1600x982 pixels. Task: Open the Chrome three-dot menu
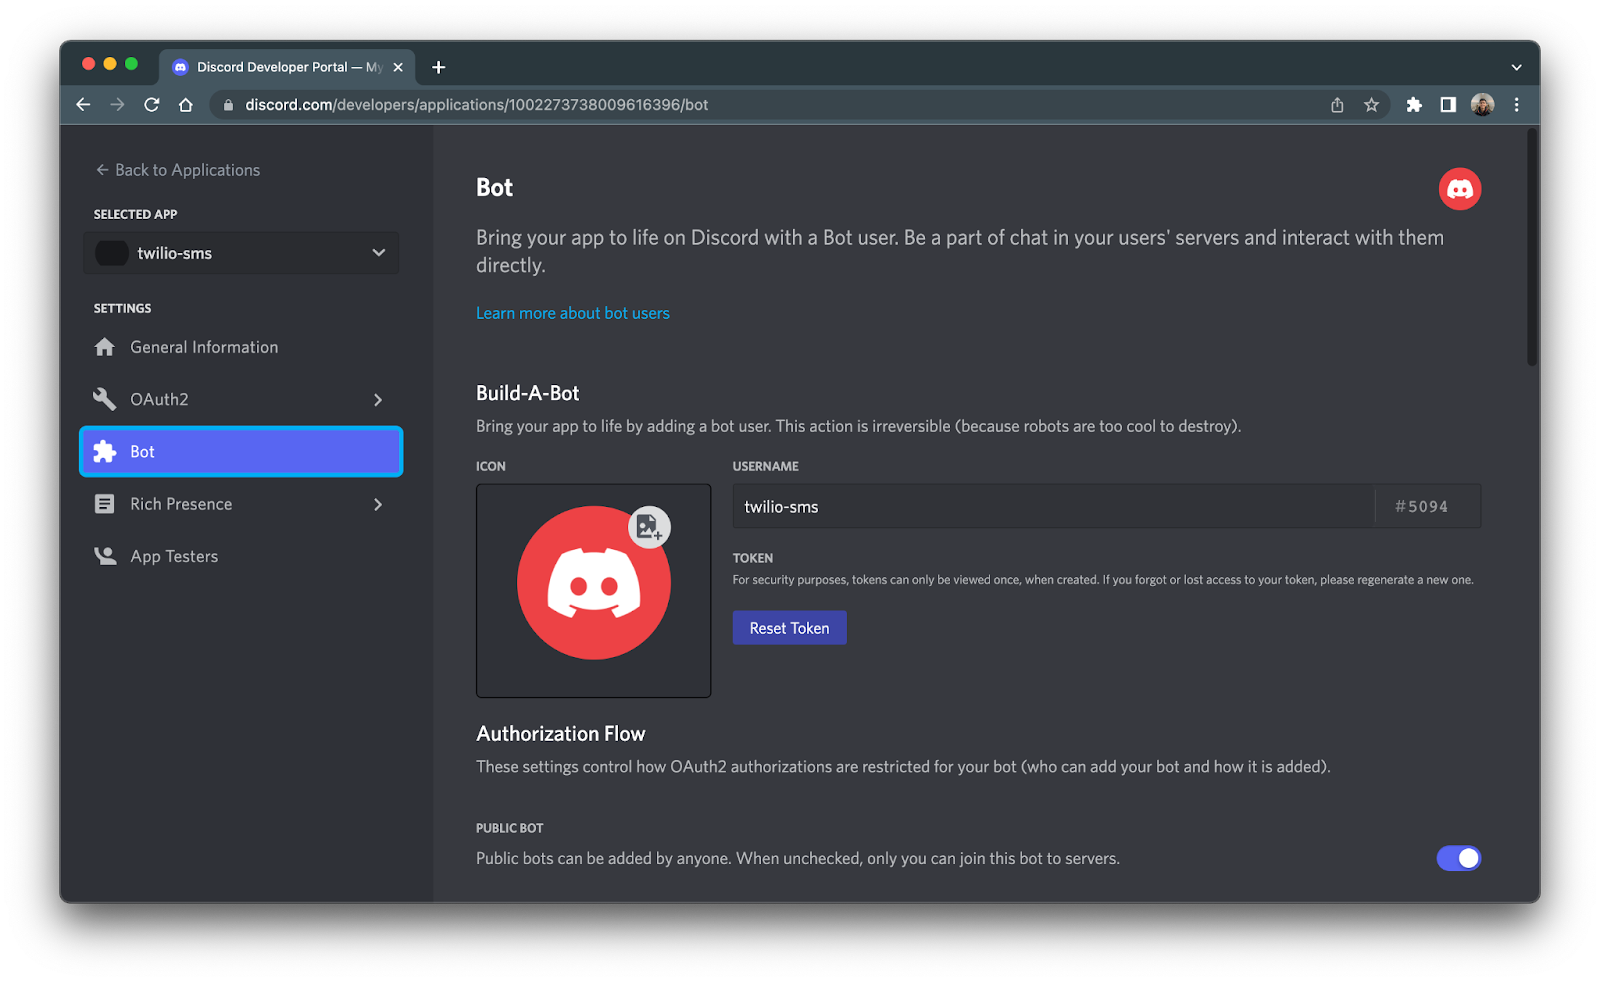1516,105
